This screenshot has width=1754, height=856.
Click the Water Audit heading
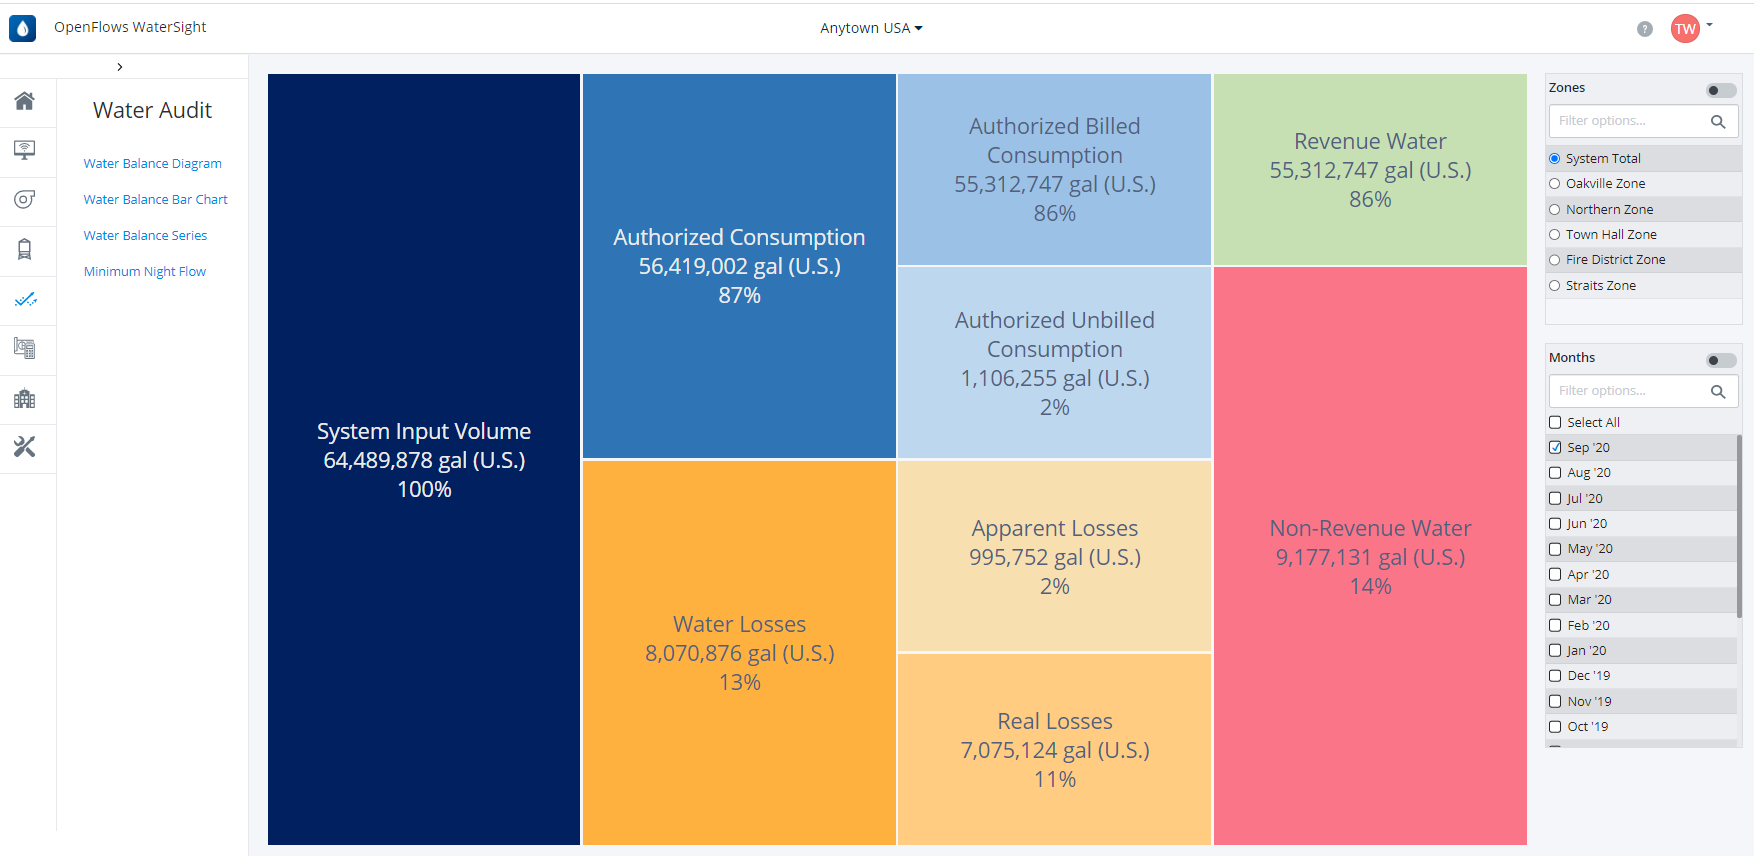(x=152, y=110)
